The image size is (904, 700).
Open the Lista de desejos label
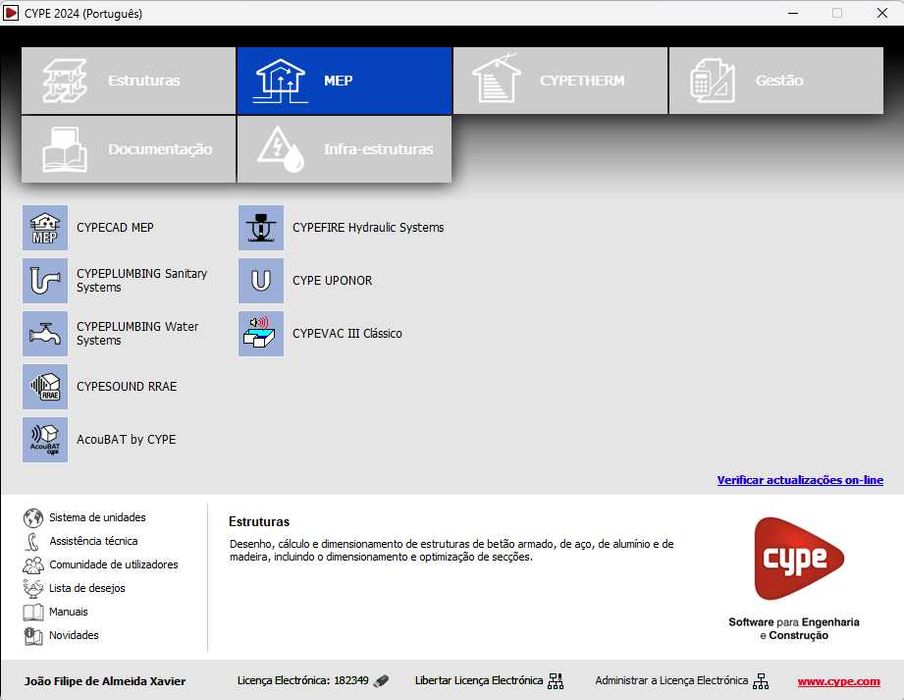coord(87,588)
